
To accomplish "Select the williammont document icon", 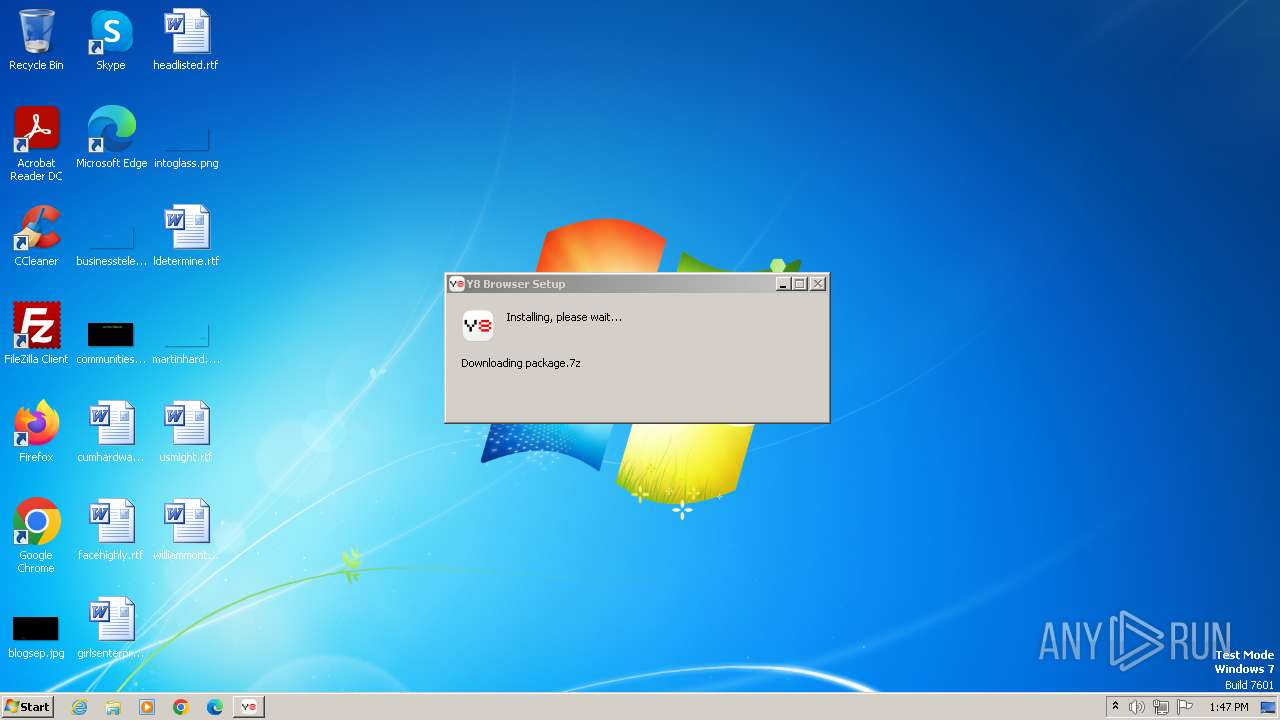I will coord(186,530).
